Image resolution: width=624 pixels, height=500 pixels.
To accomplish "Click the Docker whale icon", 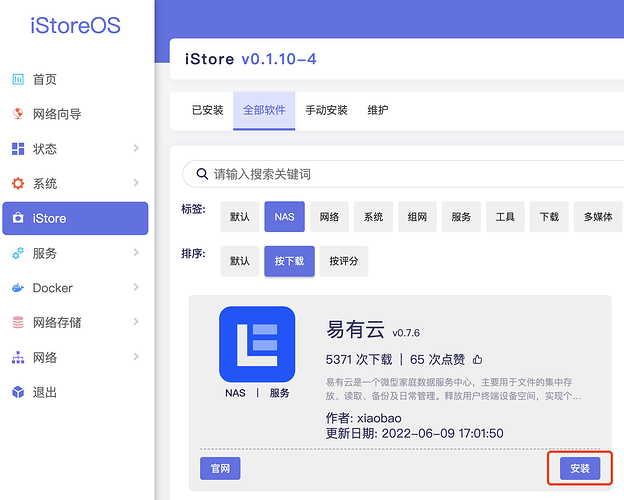I will (x=18, y=288).
